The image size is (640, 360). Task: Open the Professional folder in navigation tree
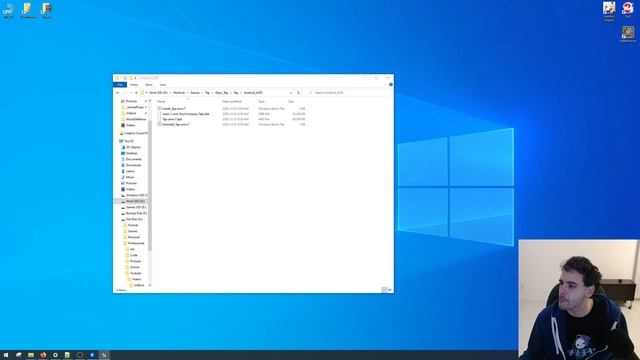134,243
